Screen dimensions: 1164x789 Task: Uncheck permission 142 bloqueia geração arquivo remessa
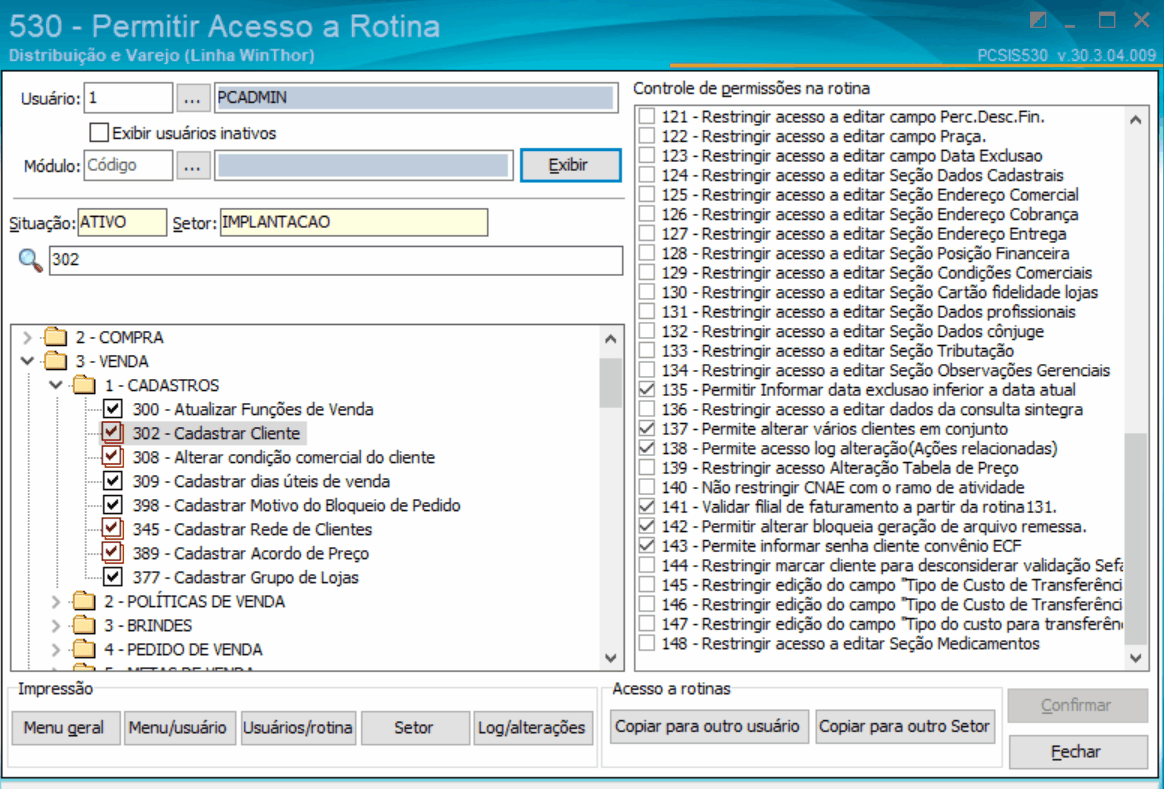[647, 526]
